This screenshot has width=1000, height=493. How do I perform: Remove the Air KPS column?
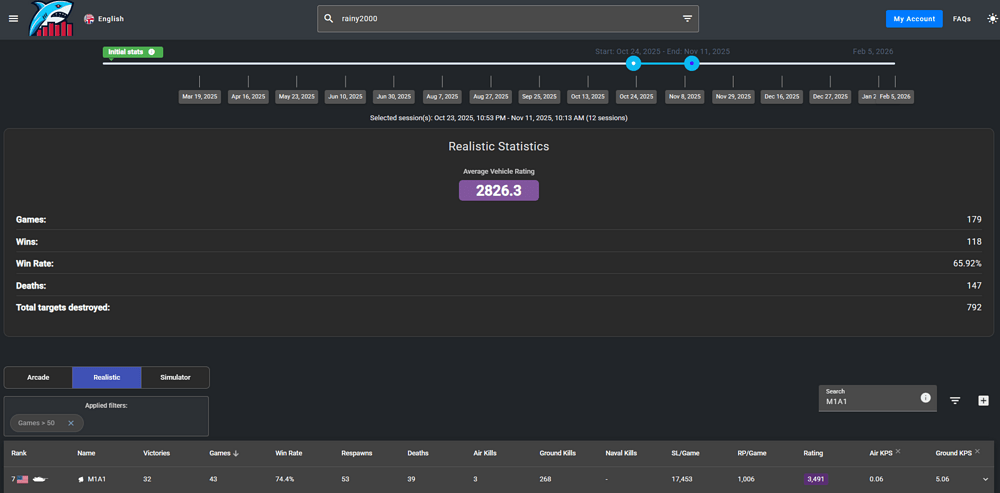[x=898, y=451]
